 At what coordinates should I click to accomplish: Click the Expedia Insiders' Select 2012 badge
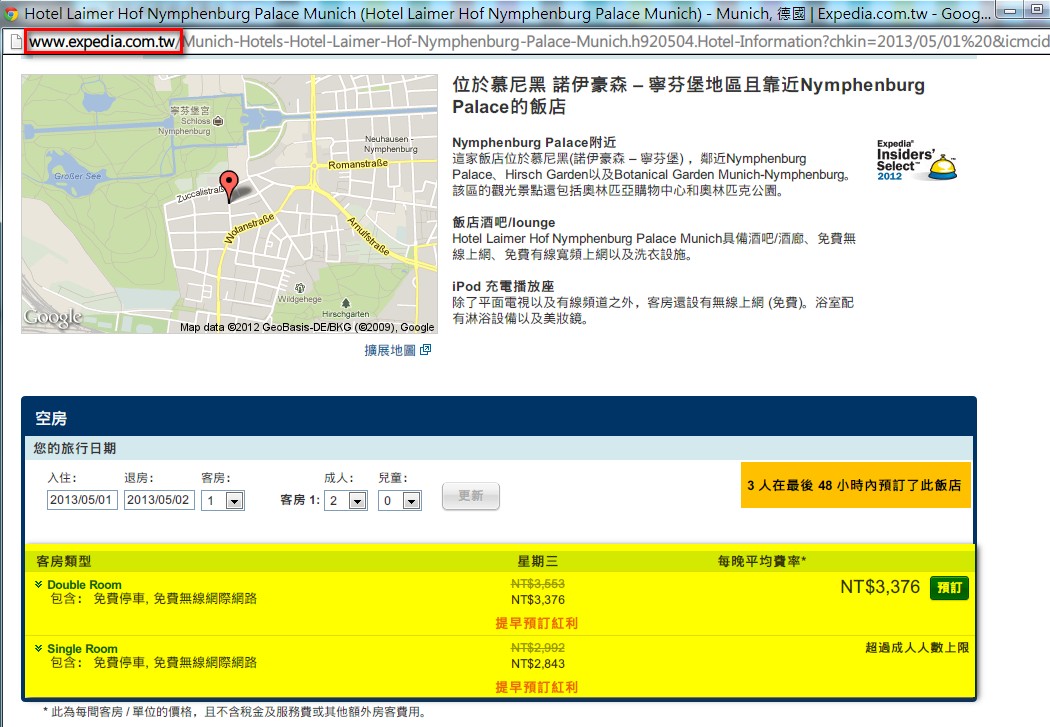tap(916, 161)
